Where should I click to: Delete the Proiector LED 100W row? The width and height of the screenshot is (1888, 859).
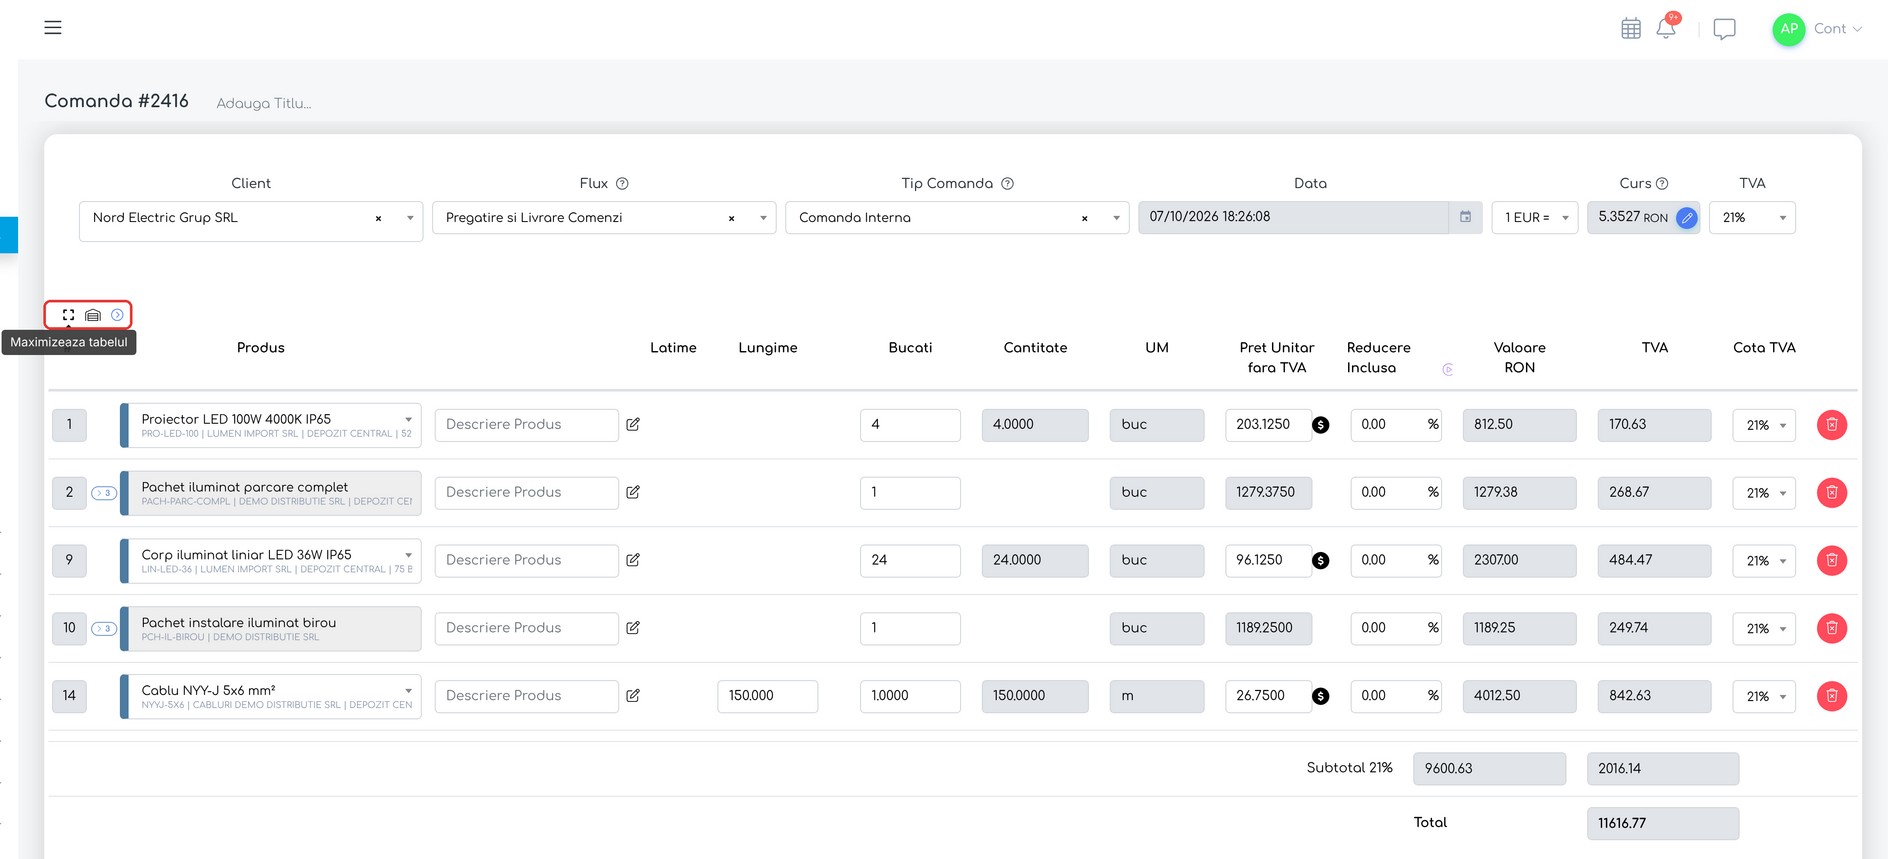(1832, 425)
